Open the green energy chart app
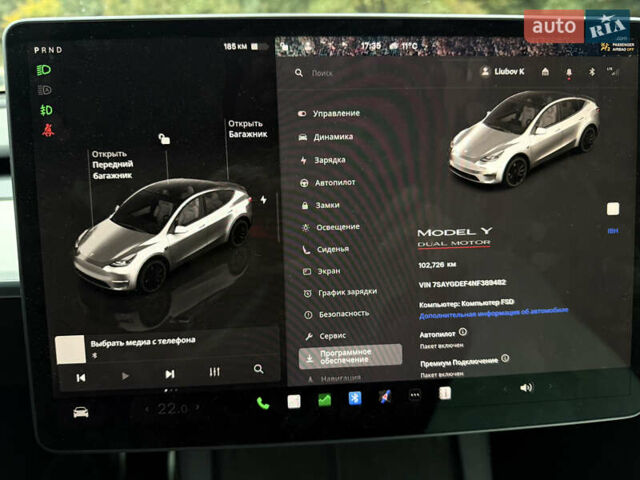 point(324,400)
